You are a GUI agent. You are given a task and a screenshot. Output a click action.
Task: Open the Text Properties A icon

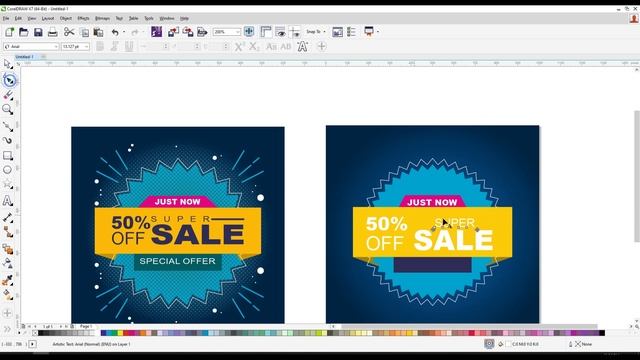click(302, 47)
